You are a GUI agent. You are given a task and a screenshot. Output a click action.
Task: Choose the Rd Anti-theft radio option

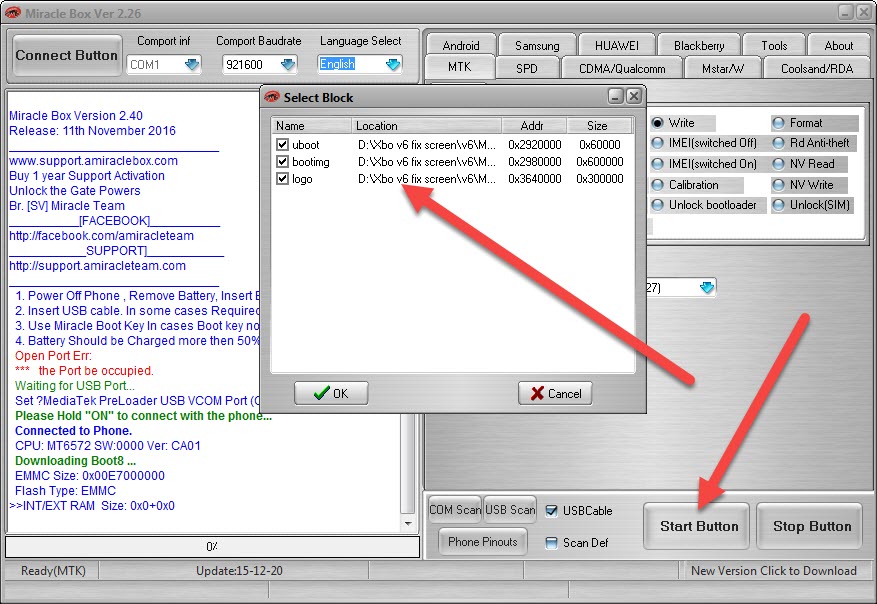pyautogui.click(x=778, y=143)
